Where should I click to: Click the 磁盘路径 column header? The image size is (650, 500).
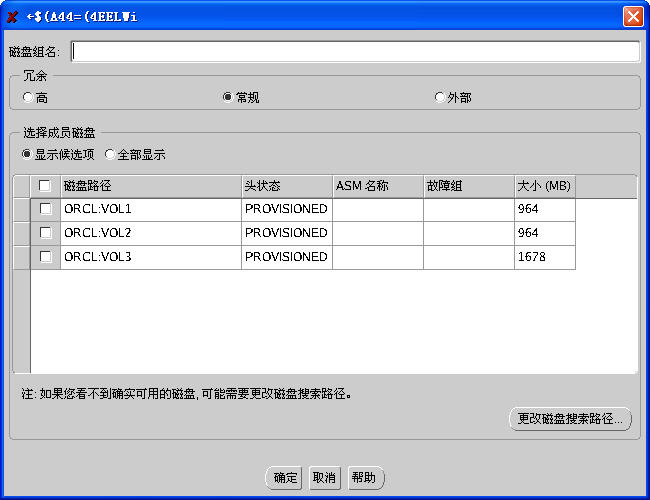click(151, 186)
